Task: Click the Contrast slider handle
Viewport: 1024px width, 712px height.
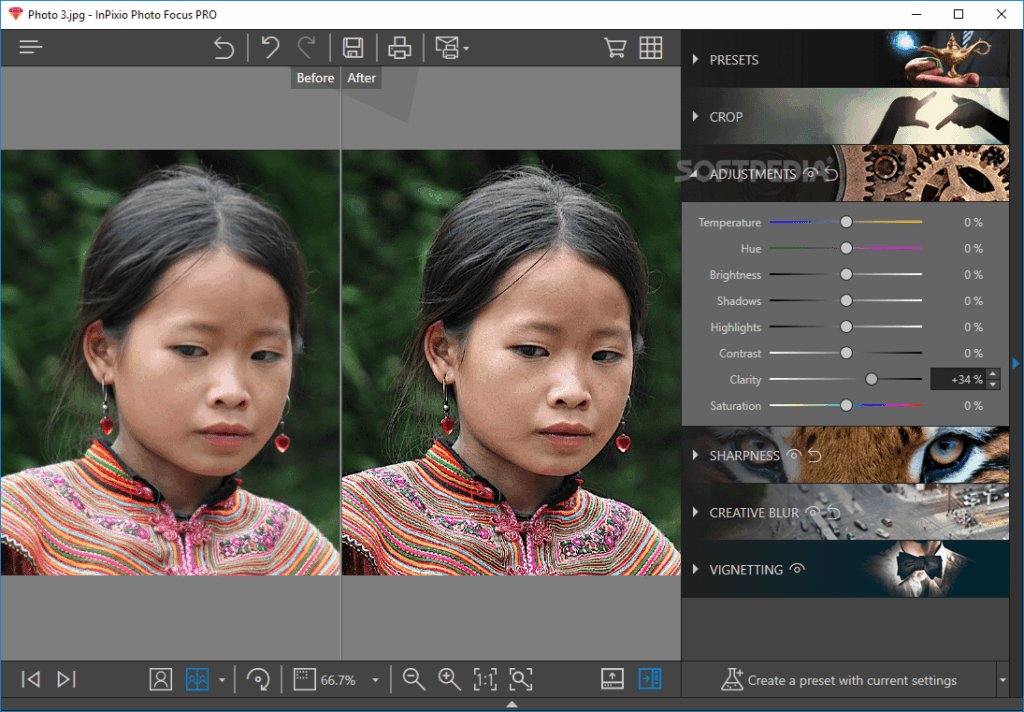Action: point(846,353)
